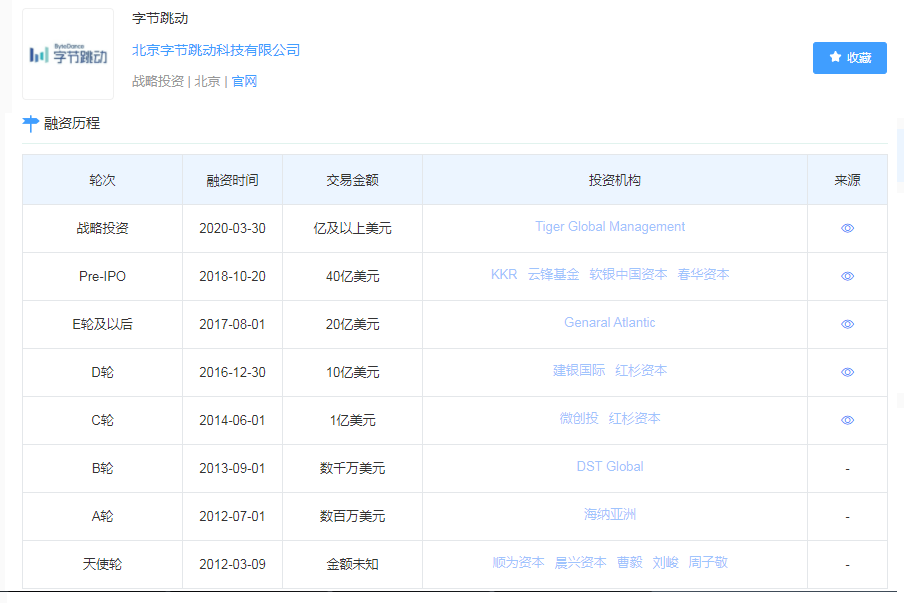This screenshot has height=603, width=904.
Task: Select the 金额未知 amount cell
Action: (x=352, y=564)
